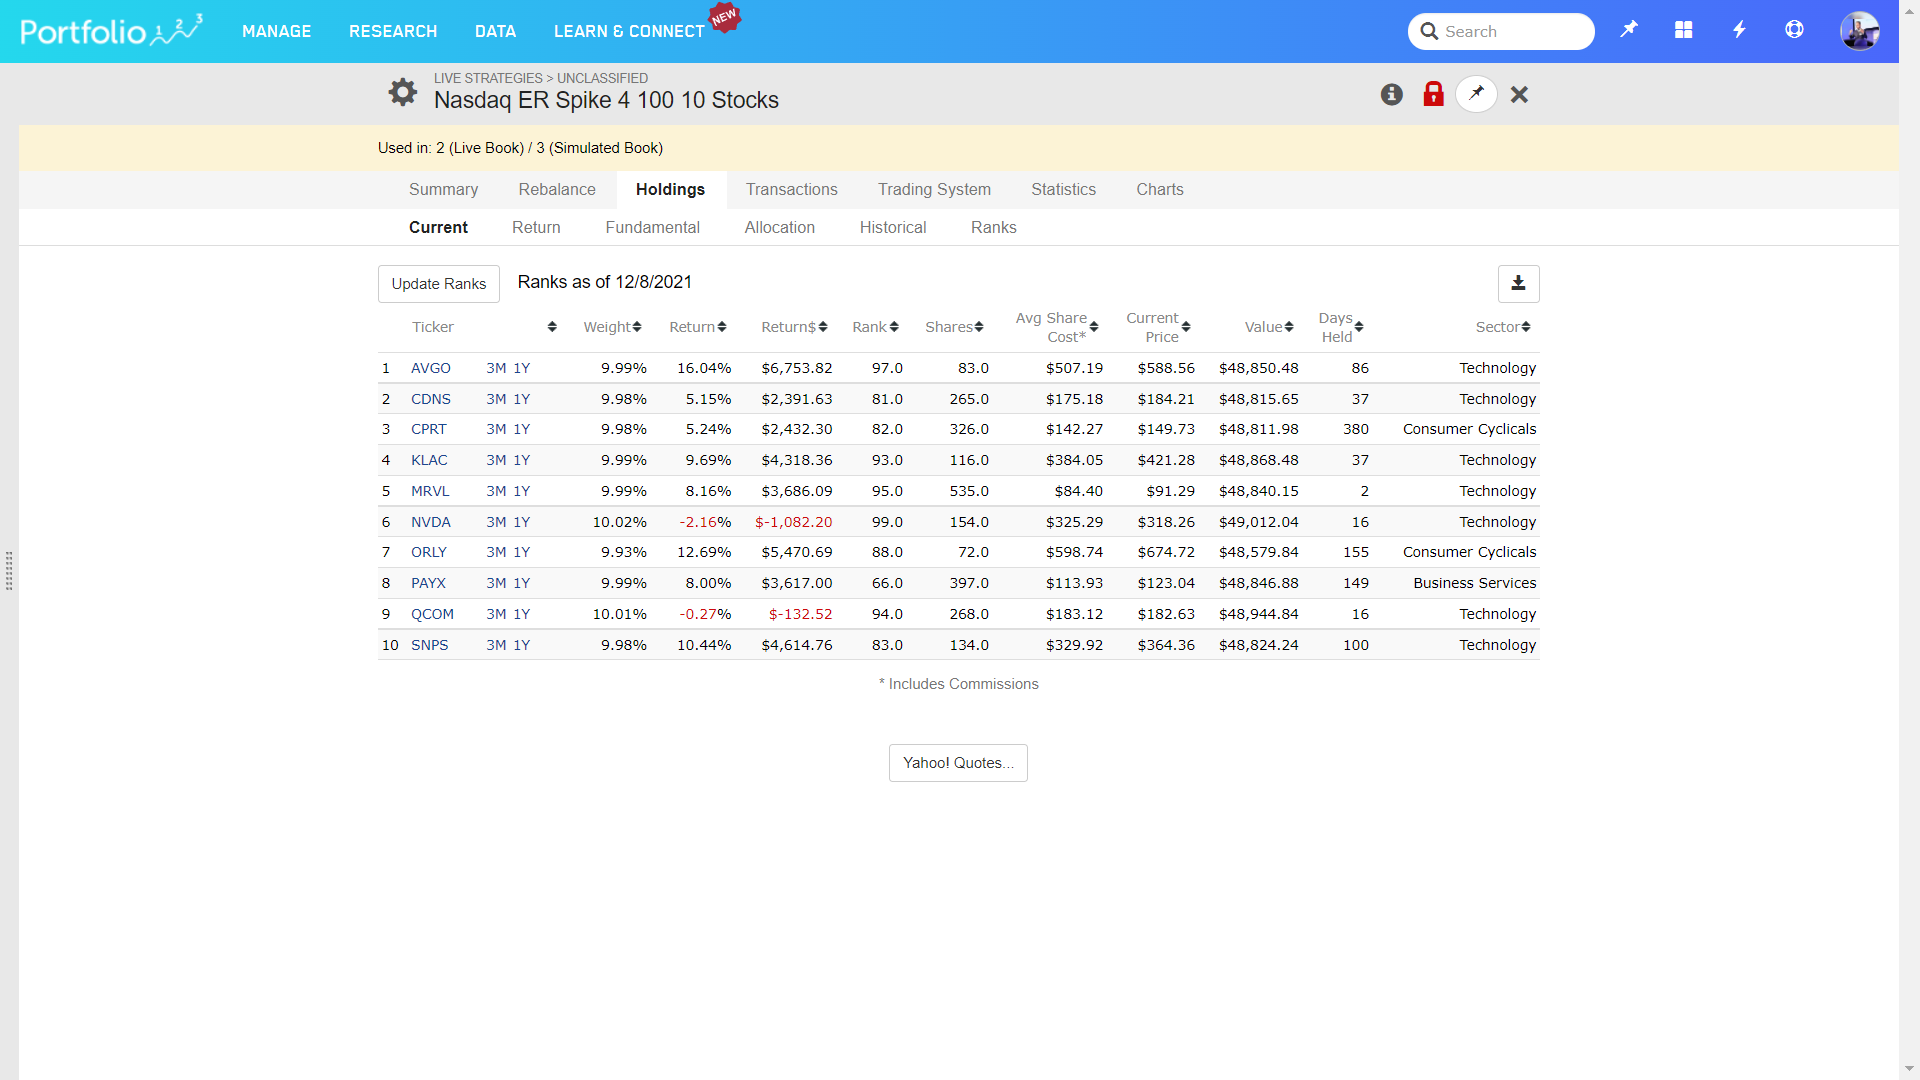Screen dimensions: 1920x1080
Task: Sort holdings by Sector column
Action: [x=1502, y=327]
